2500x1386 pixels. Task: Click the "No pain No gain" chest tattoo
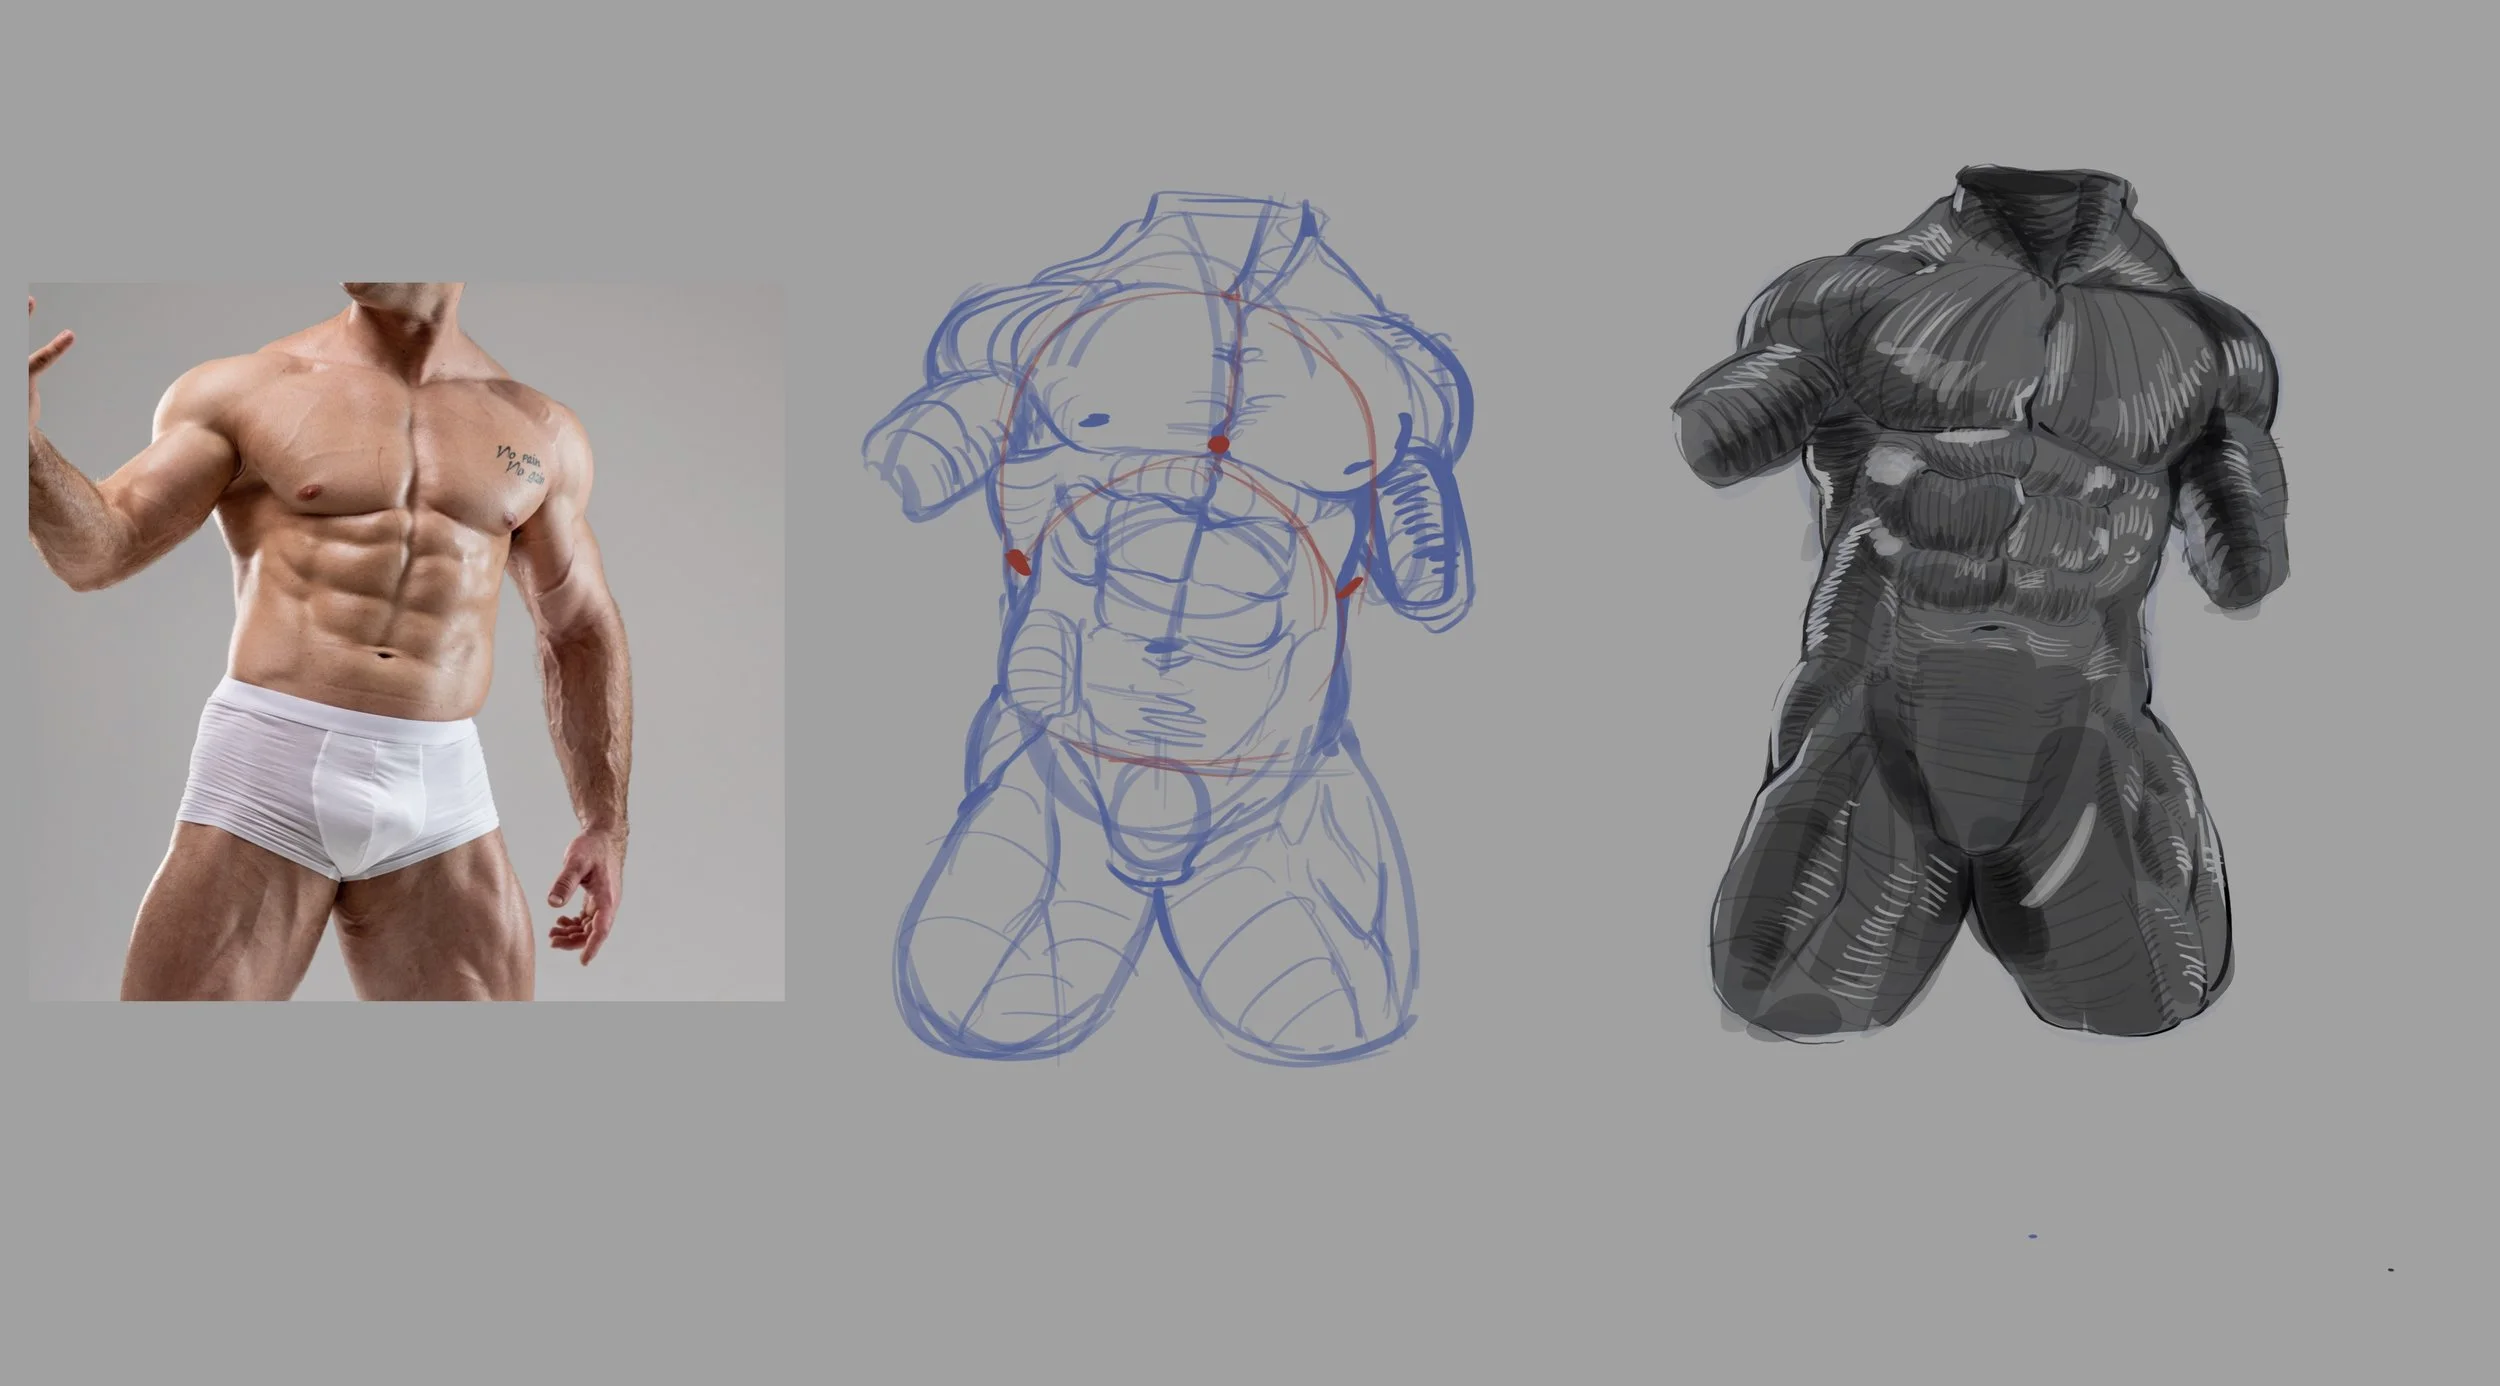520,466
